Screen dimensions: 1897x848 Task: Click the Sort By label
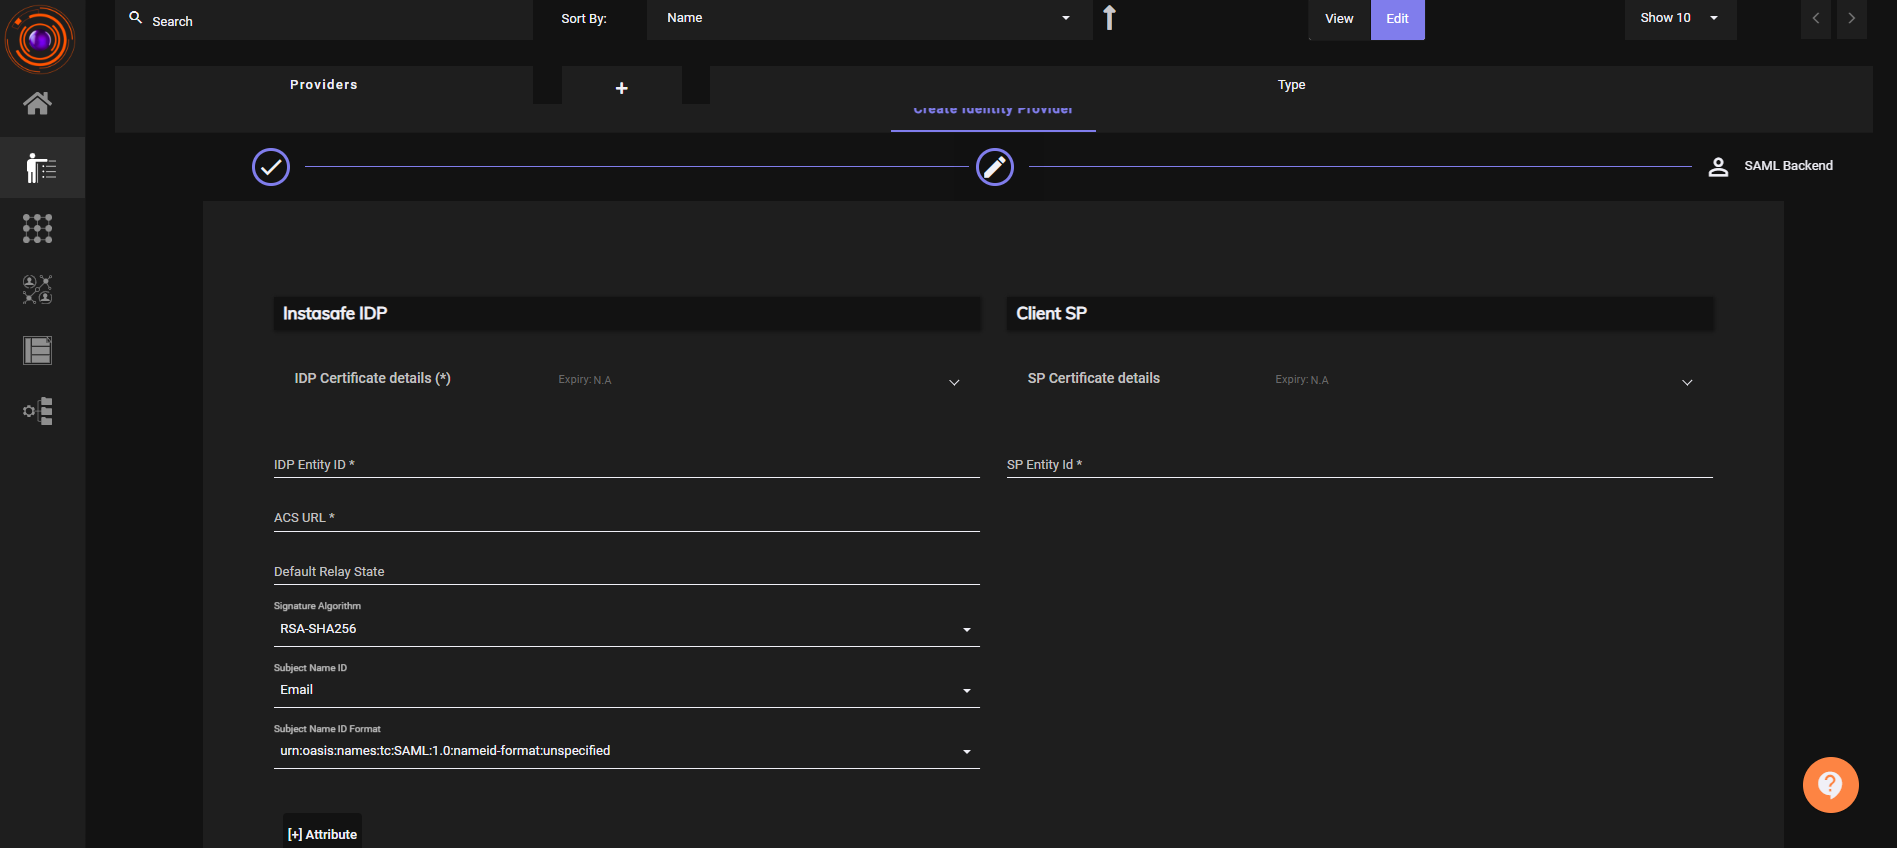click(584, 19)
